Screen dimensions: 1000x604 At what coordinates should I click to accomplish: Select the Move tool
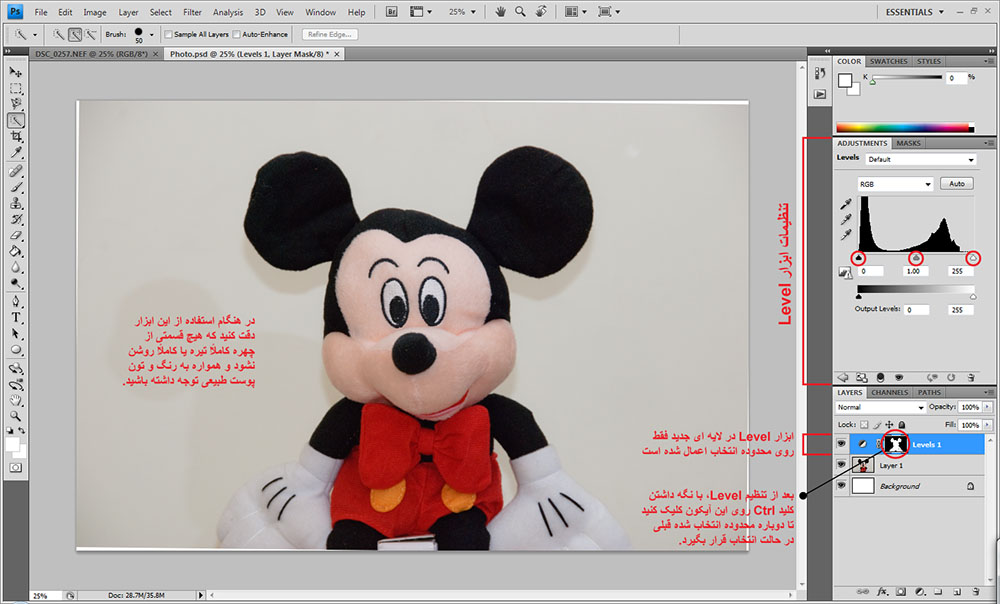coord(16,72)
